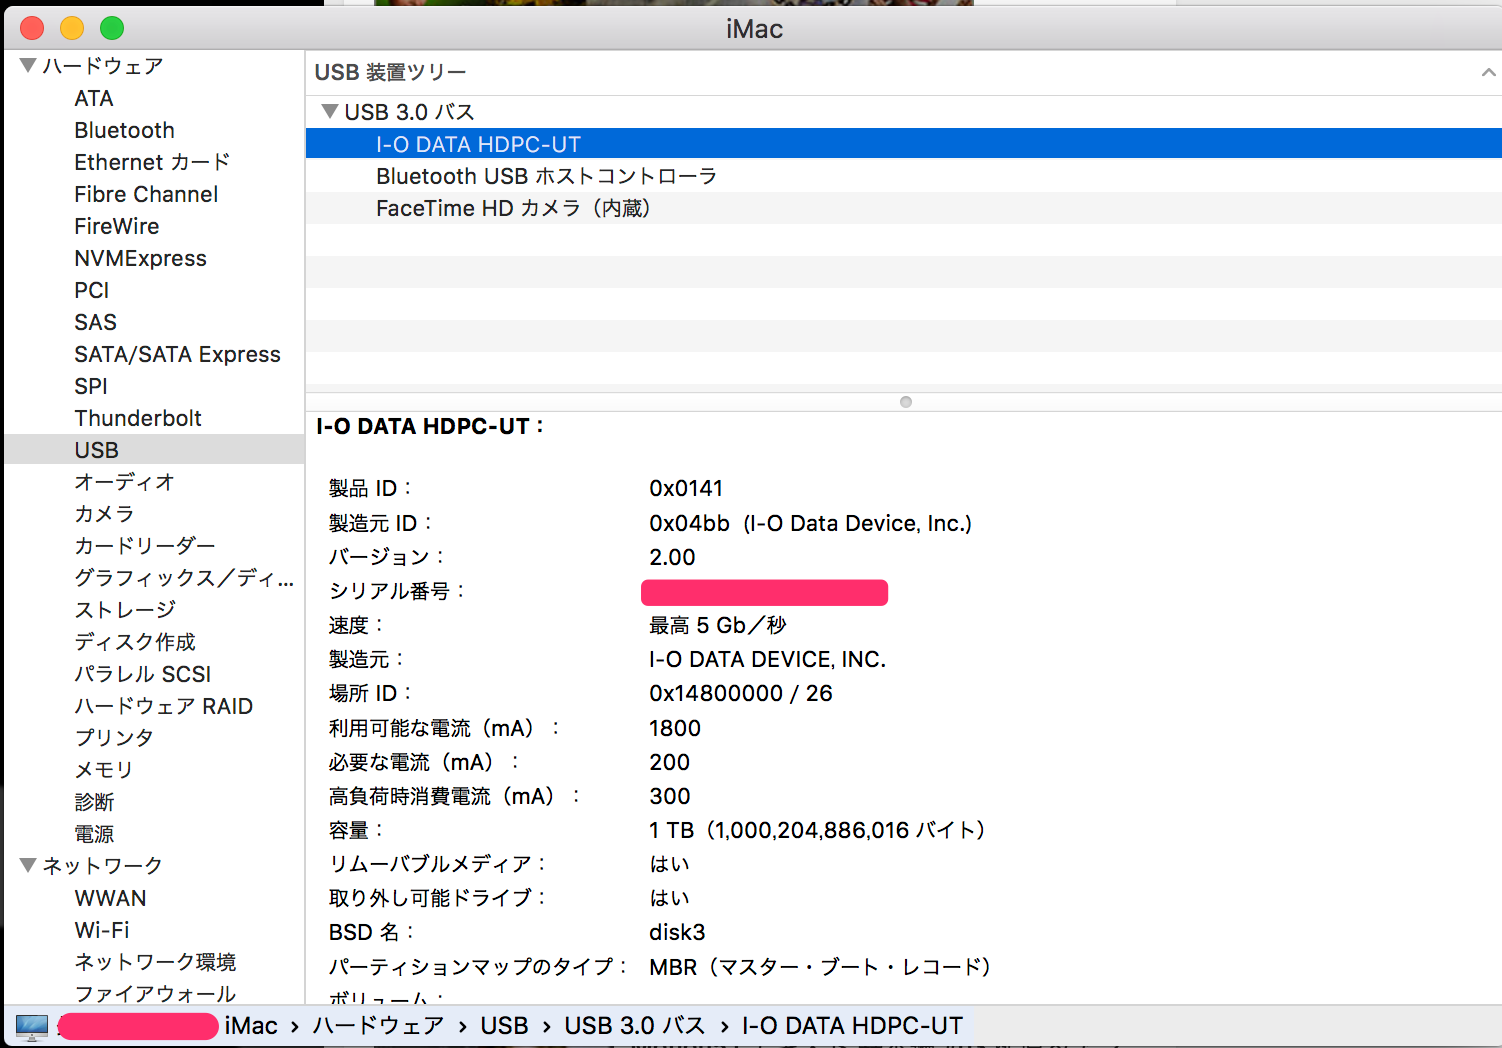Click USB 3.0 バス in the path bar
The image size is (1502, 1048).
(635, 1026)
